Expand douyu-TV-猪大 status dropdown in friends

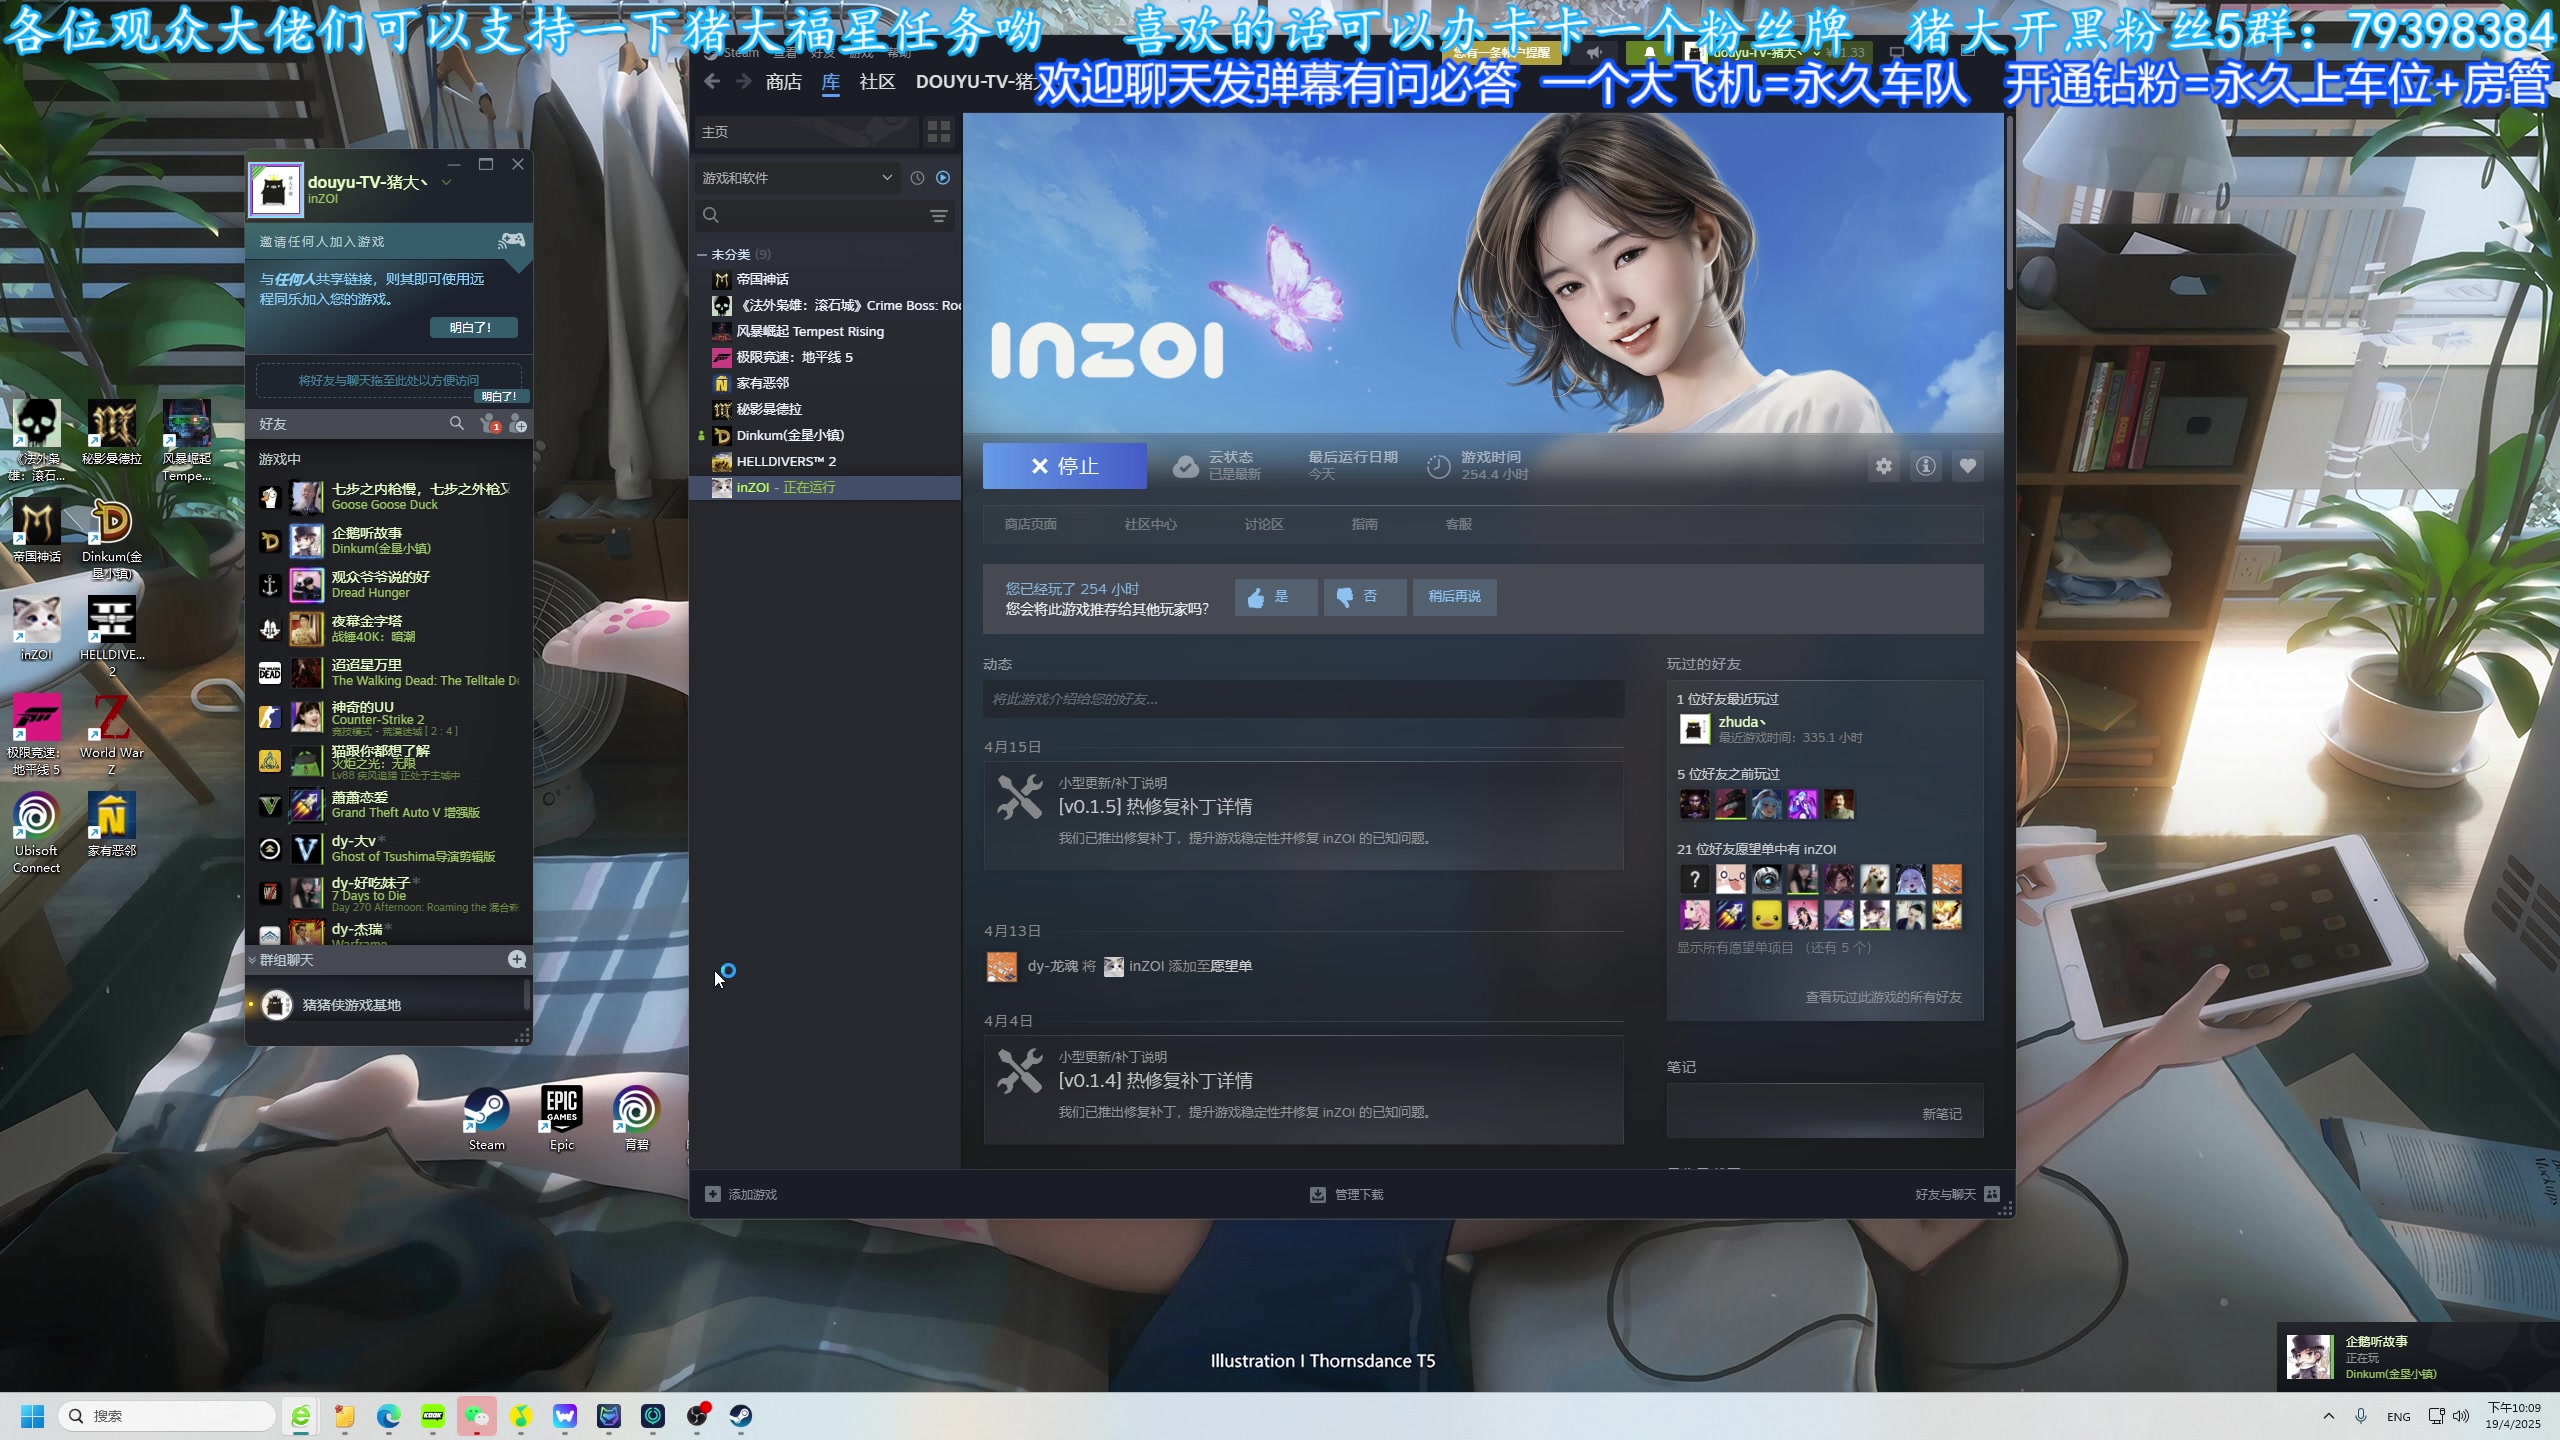tap(447, 183)
